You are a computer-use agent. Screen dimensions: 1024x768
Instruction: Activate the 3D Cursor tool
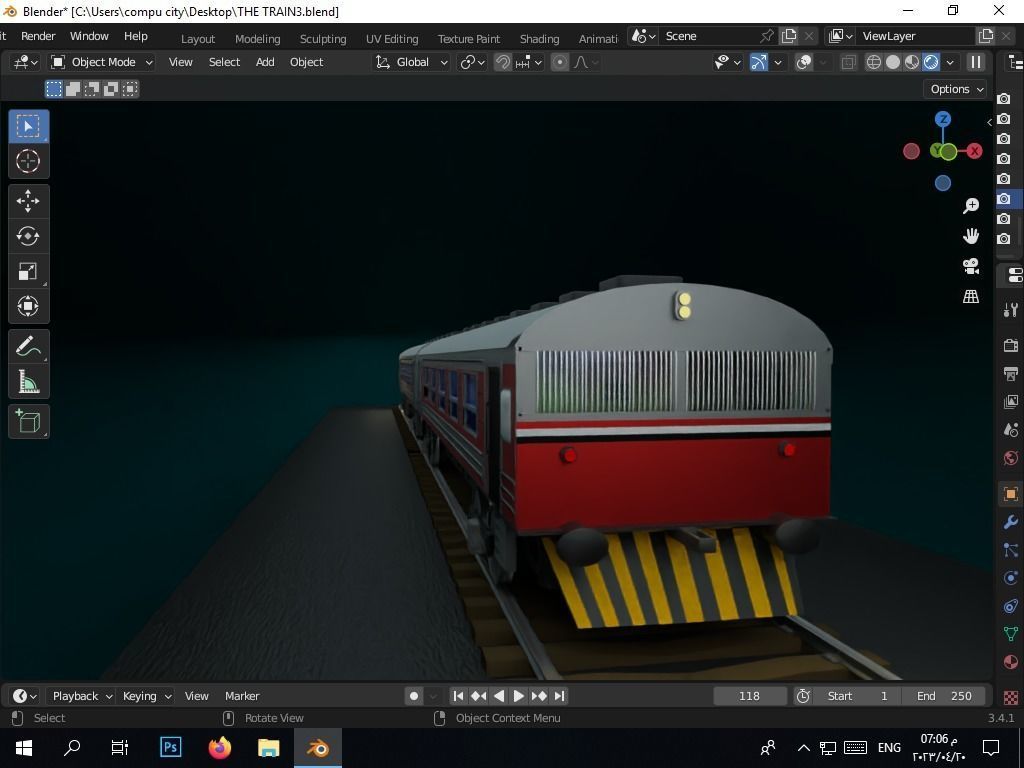tap(28, 161)
